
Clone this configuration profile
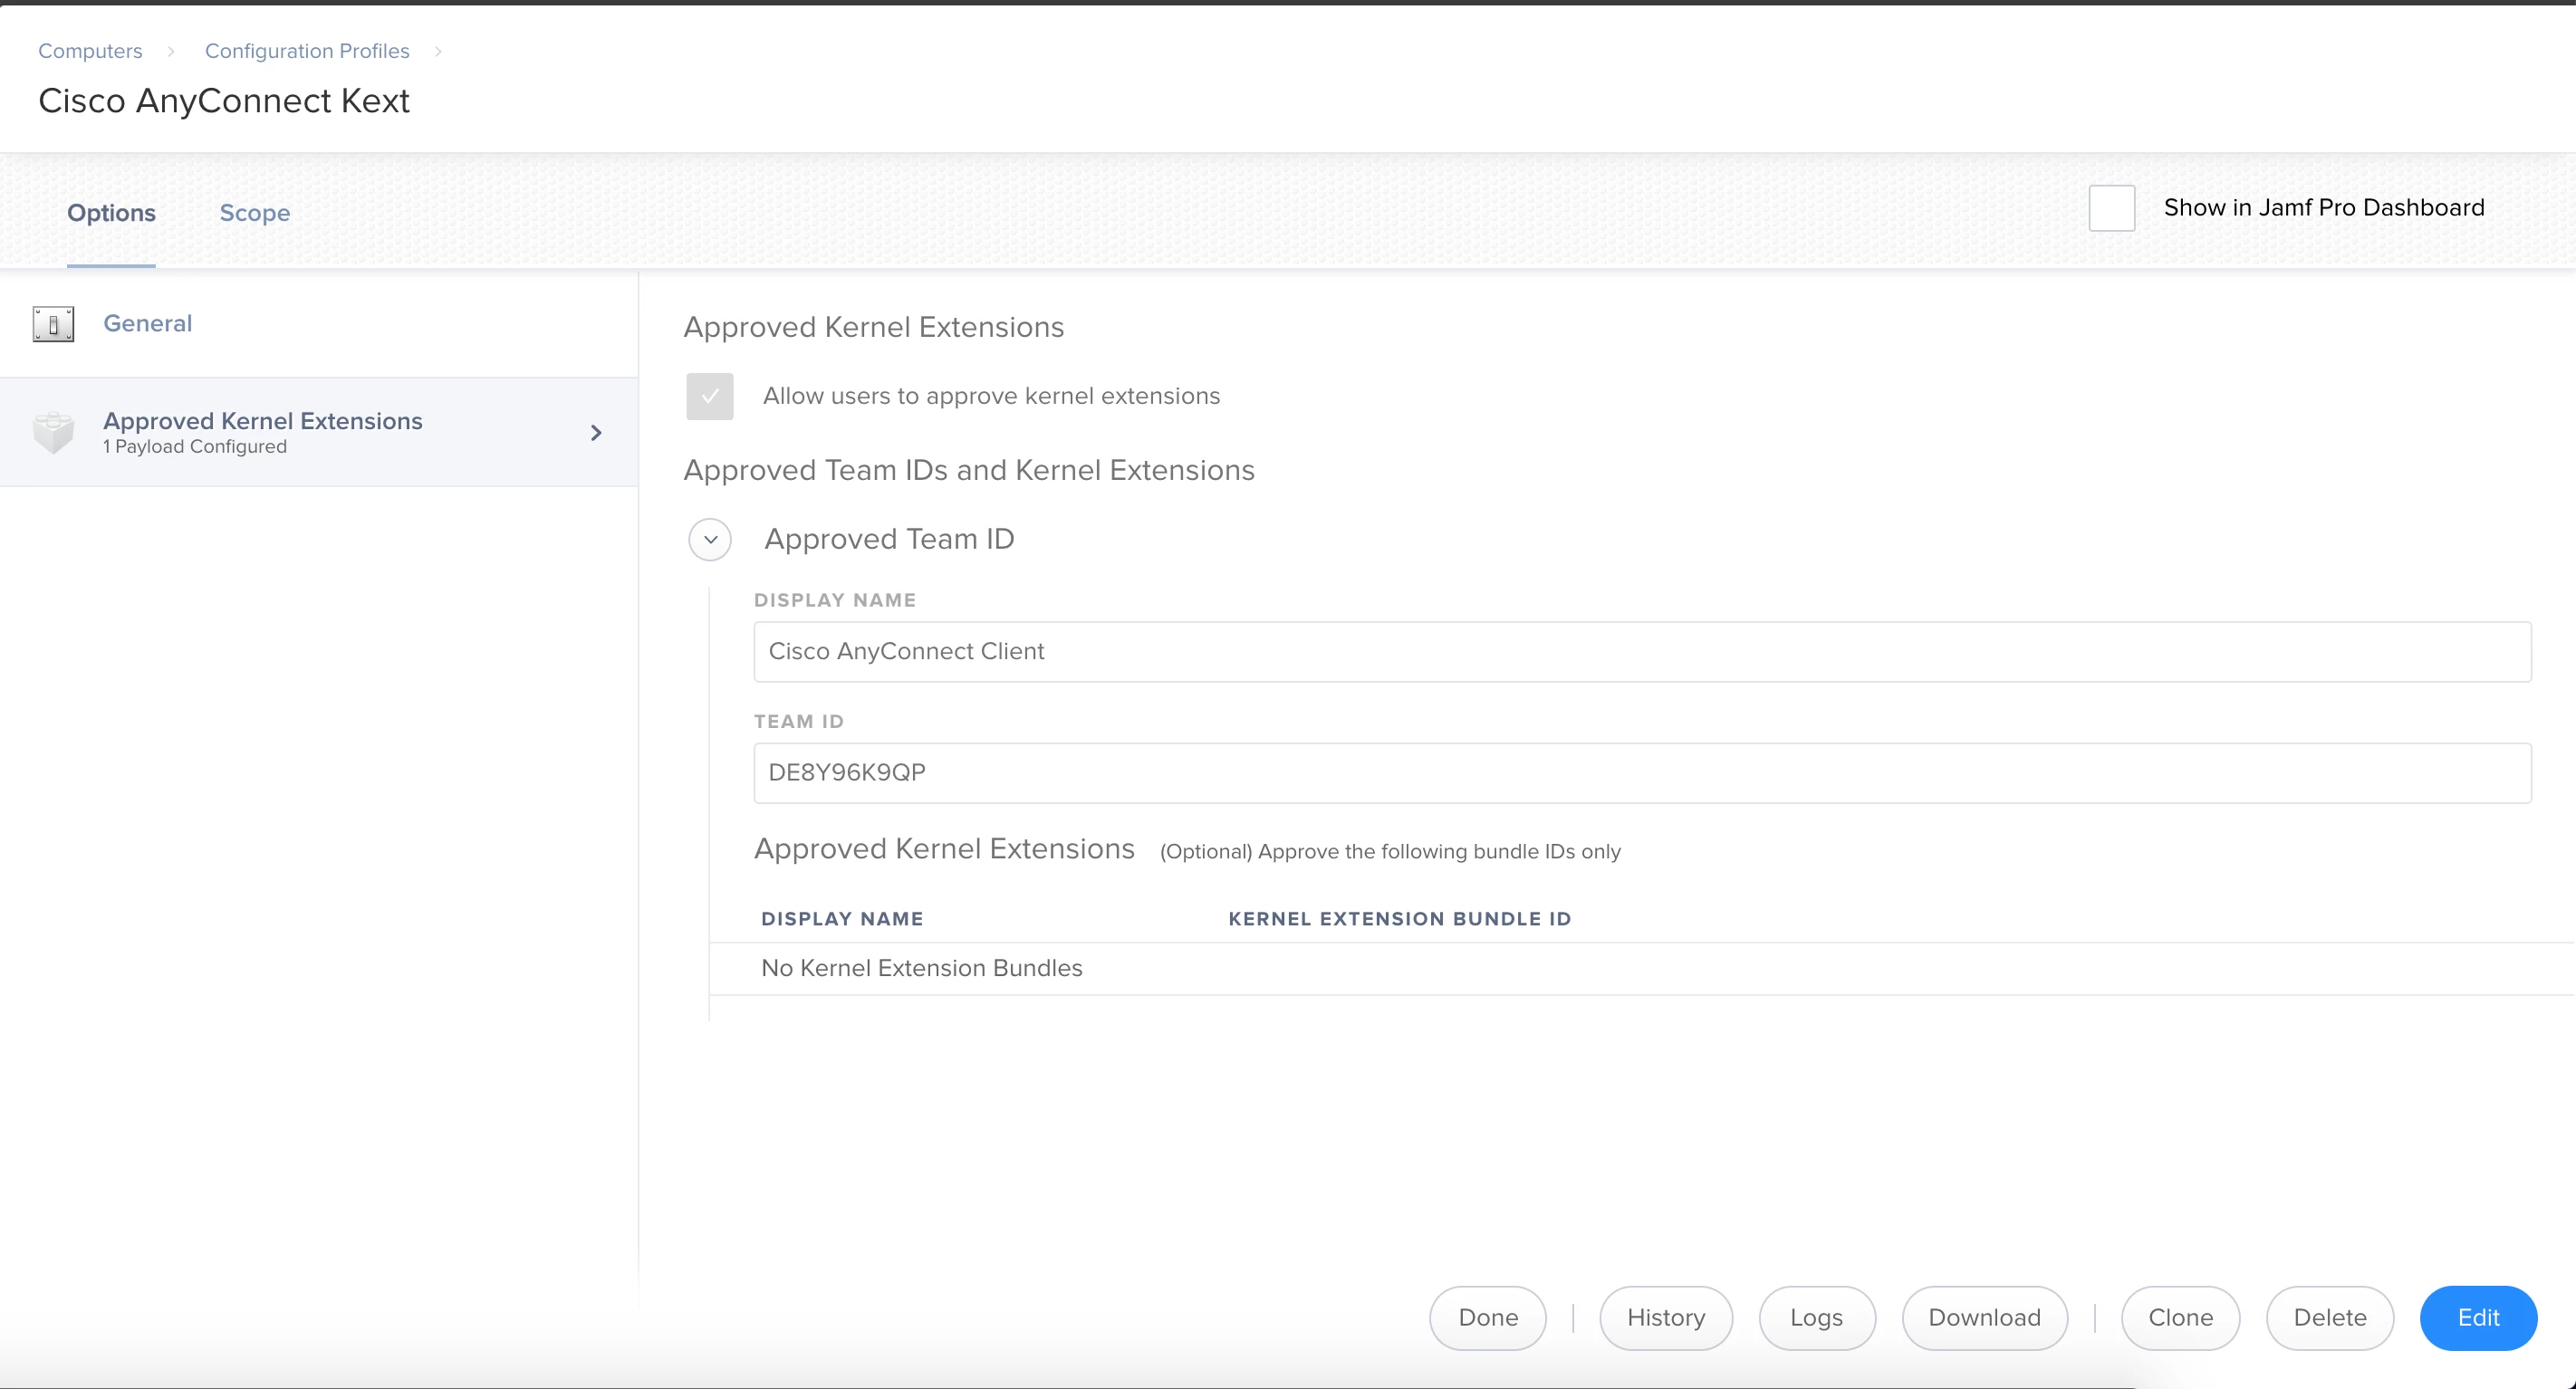[2180, 1318]
